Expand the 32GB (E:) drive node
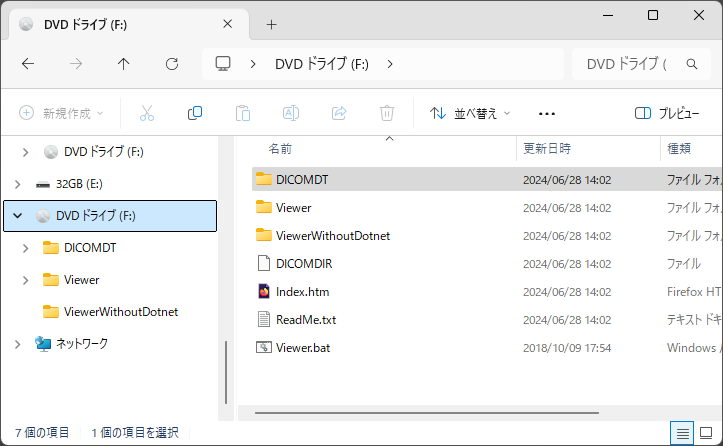 pos(18,184)
